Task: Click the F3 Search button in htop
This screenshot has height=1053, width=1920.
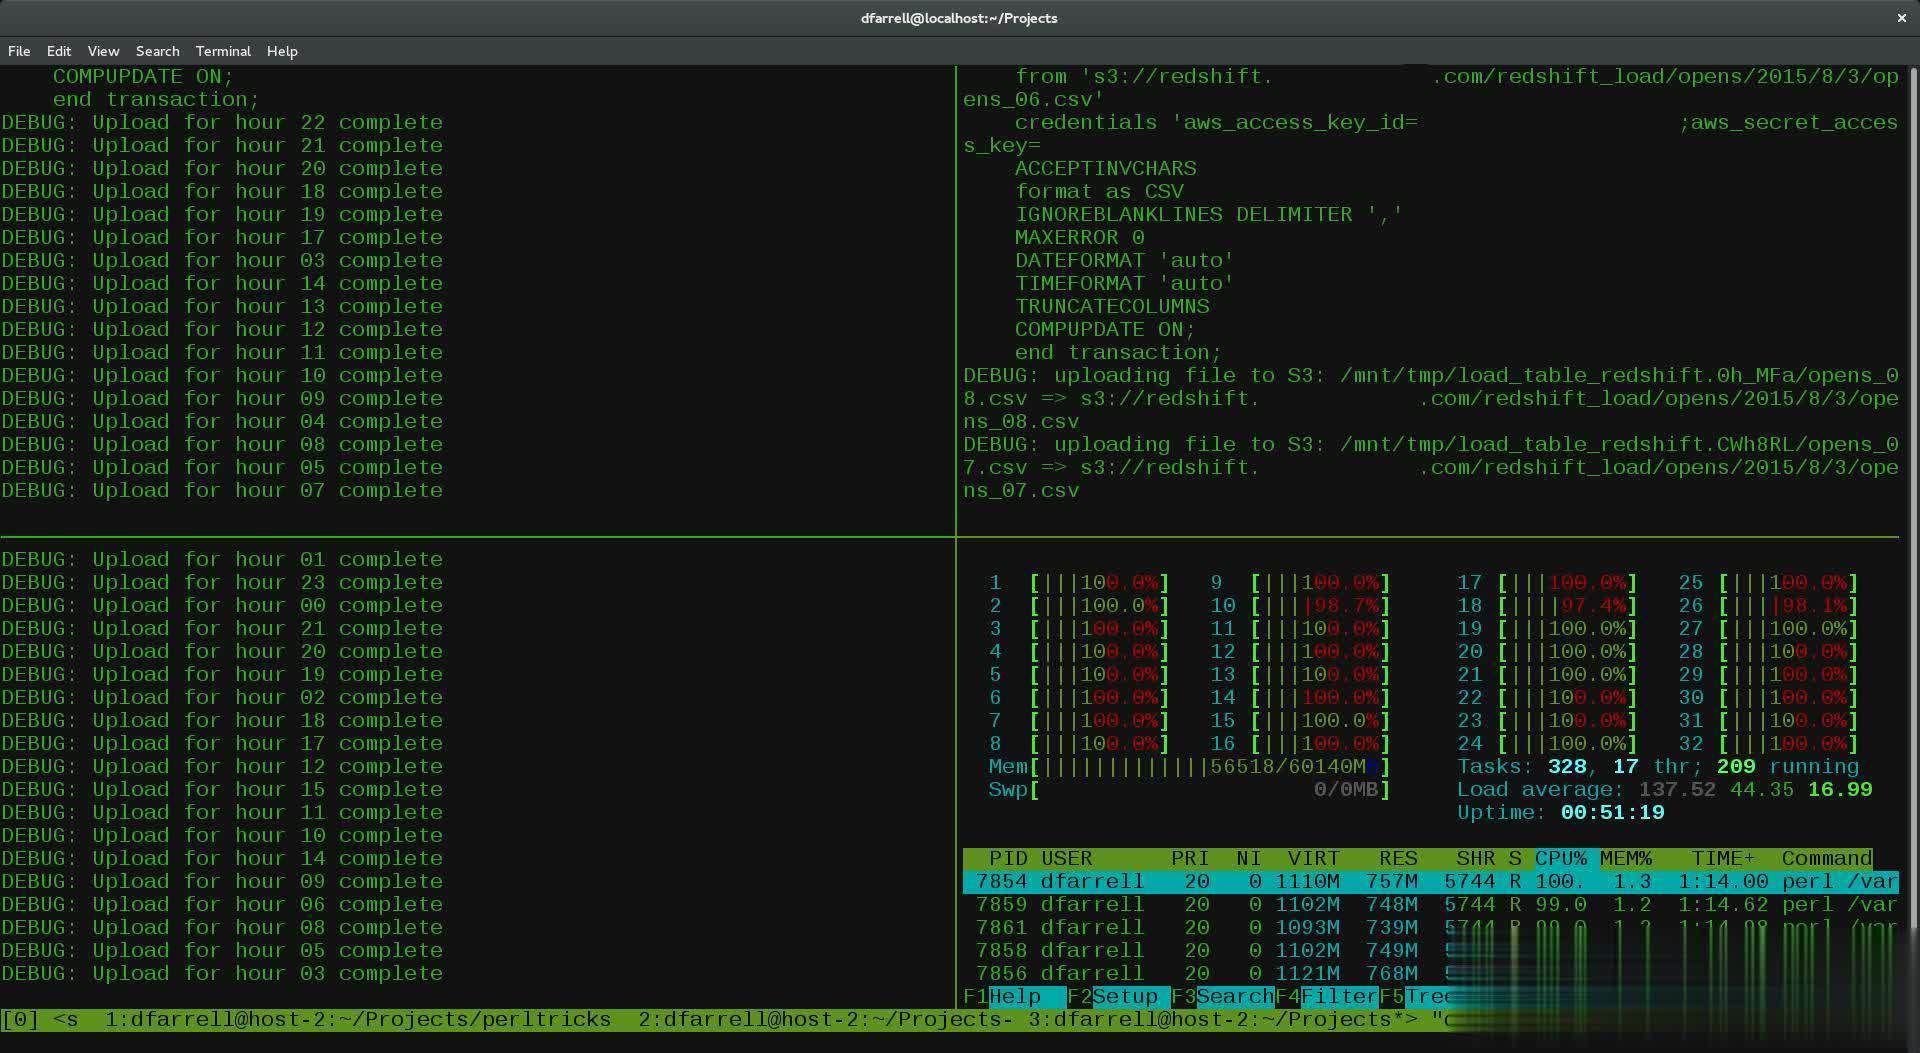Action: pos(1222,997)
